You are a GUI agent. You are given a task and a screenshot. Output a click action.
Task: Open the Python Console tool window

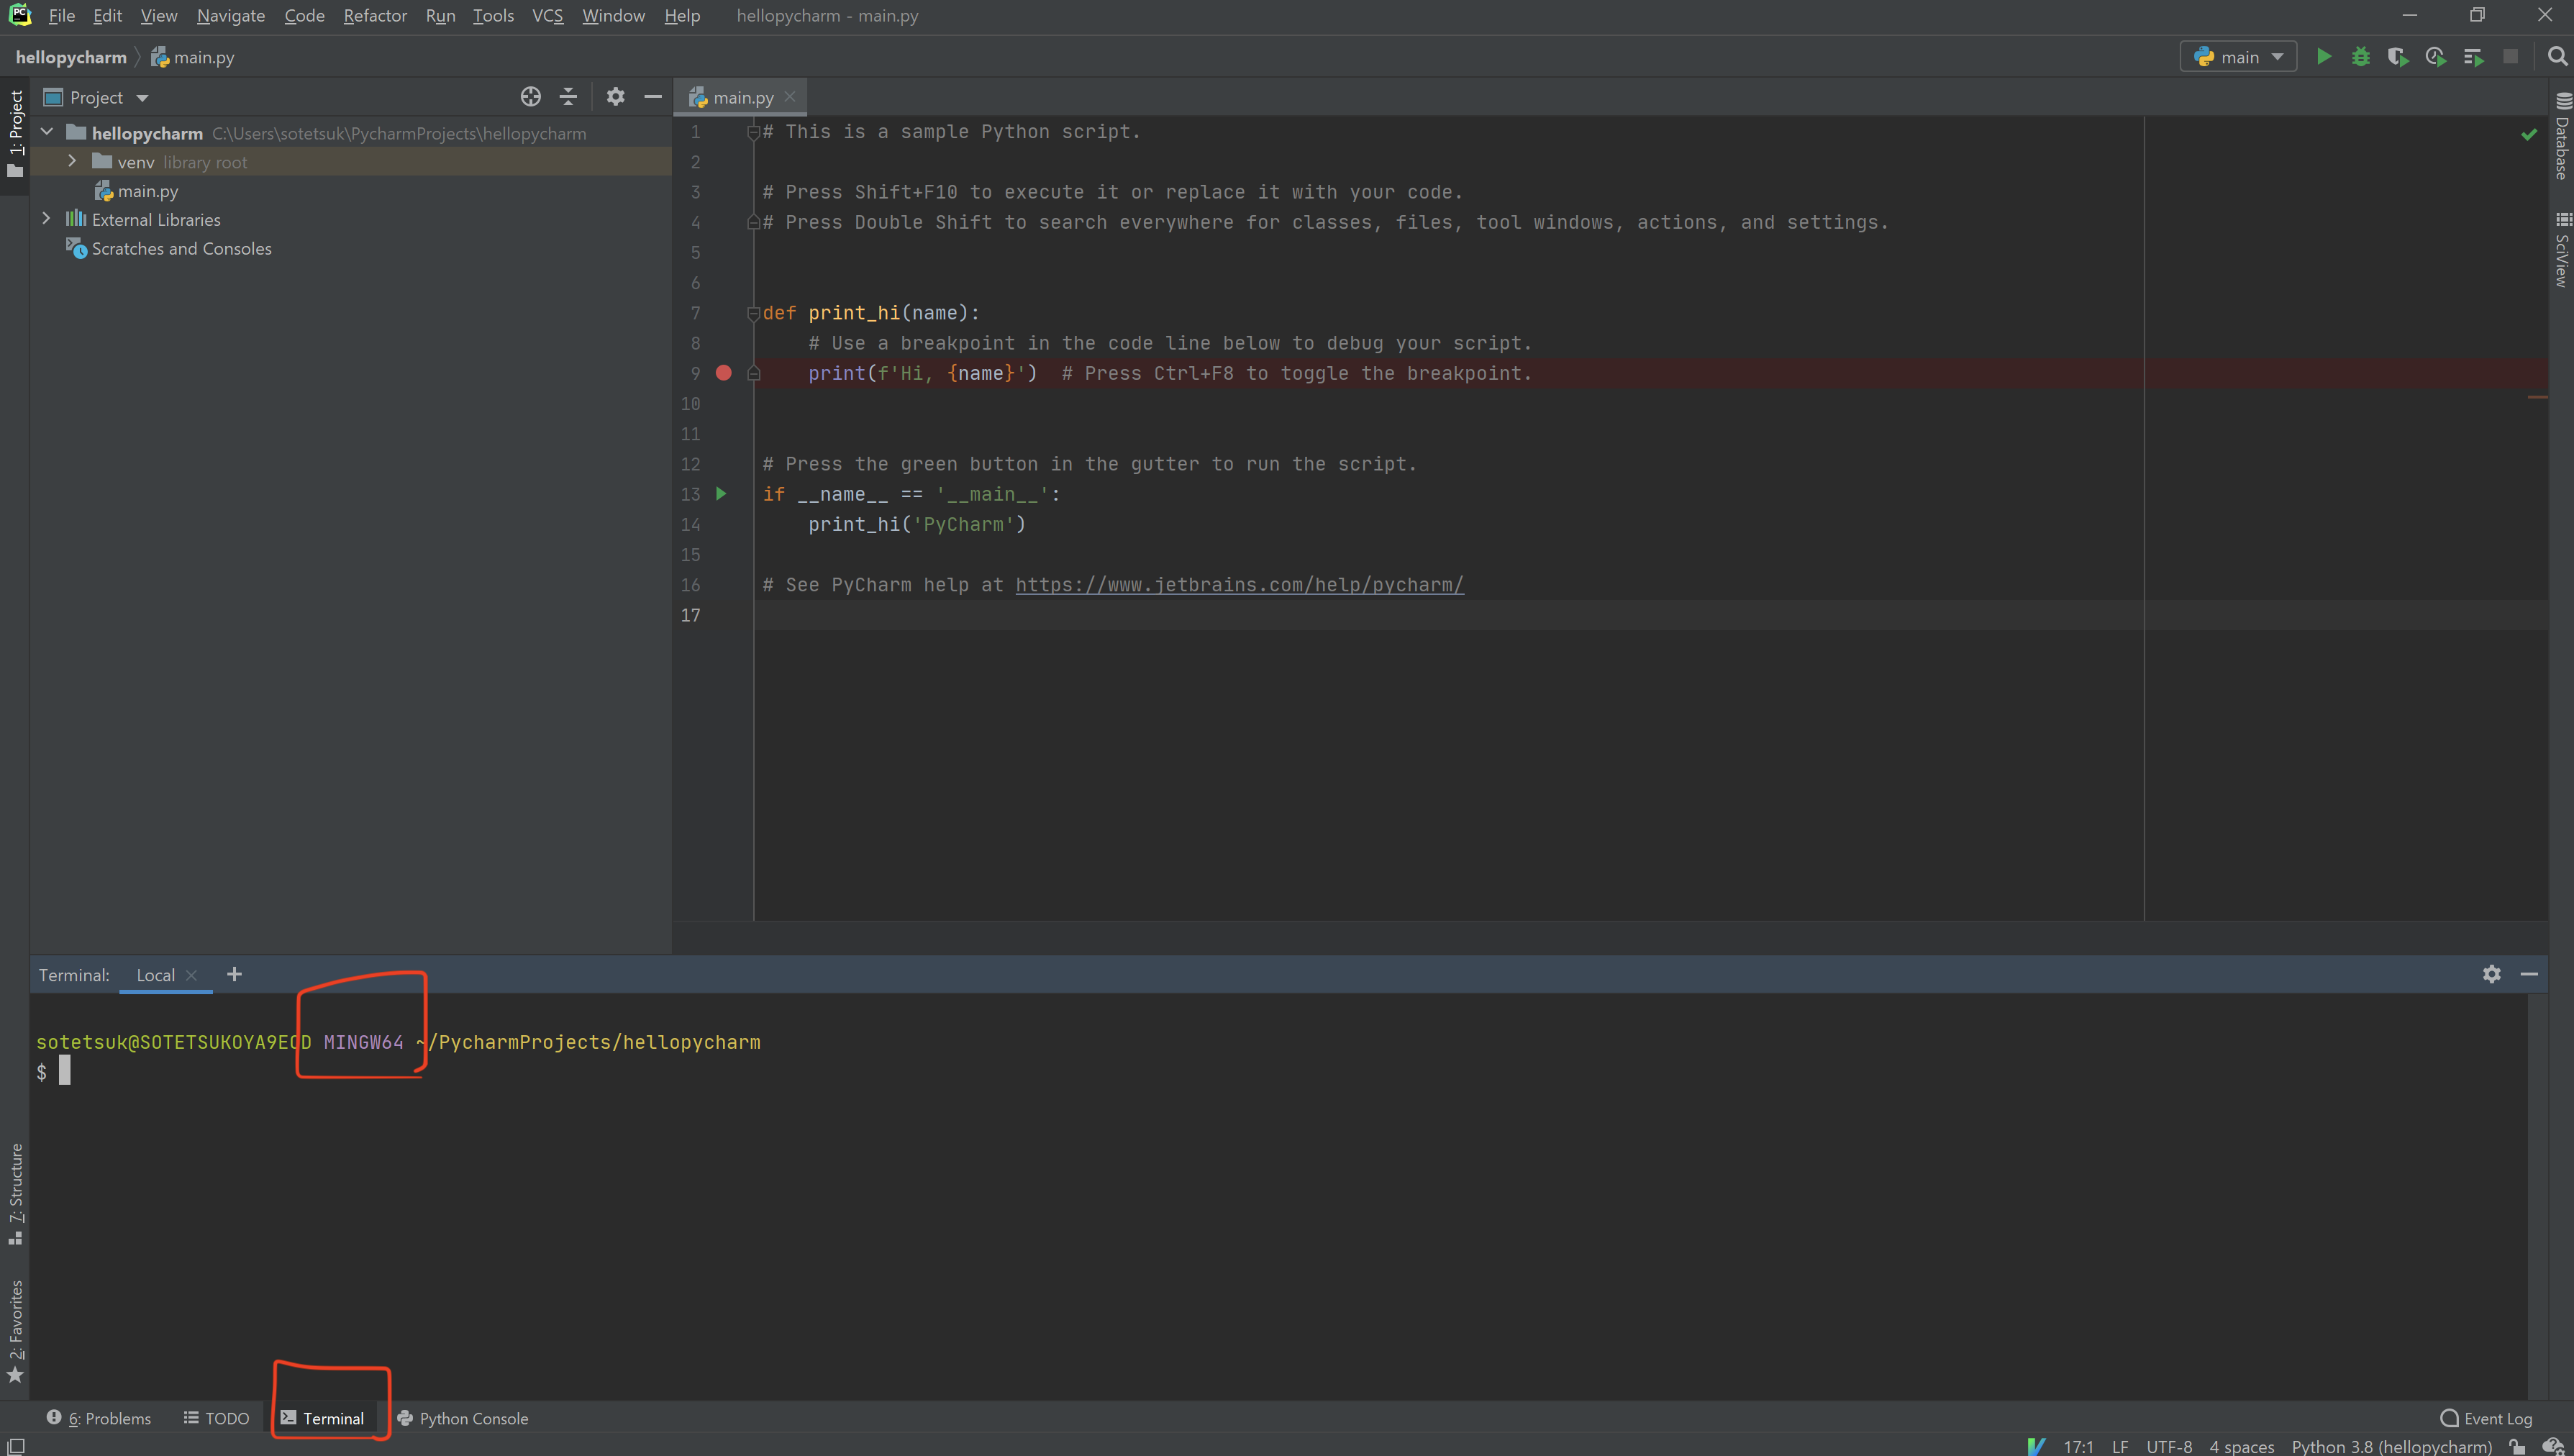pos(462,1418)
